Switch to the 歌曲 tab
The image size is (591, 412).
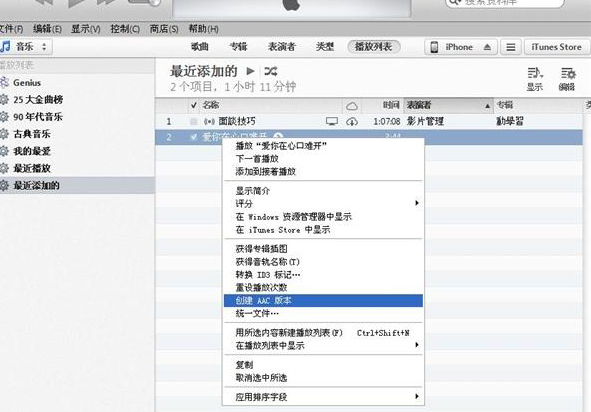(200, 47)
